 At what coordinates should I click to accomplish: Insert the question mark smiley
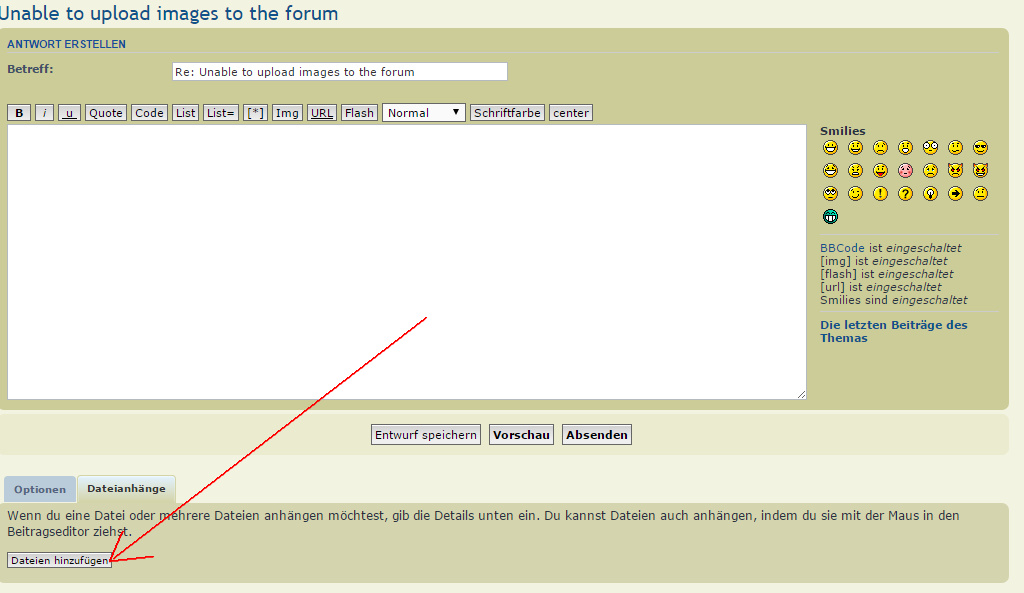(x=905, y=194)
